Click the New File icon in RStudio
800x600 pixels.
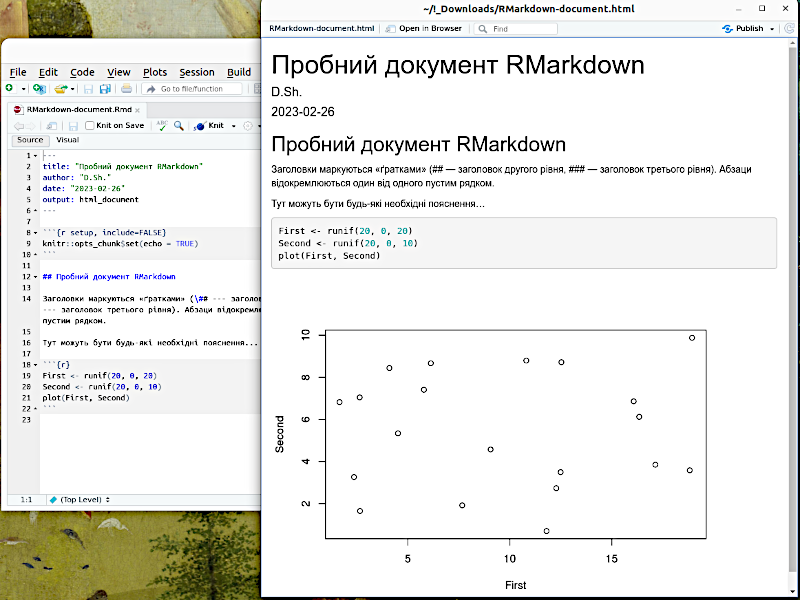9,88
